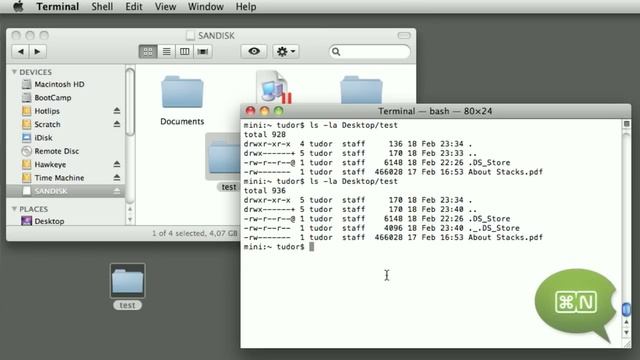This screenshot has width=640, height=360.
Task: Eject the Time Machine drive
Action: coord(117,178)
